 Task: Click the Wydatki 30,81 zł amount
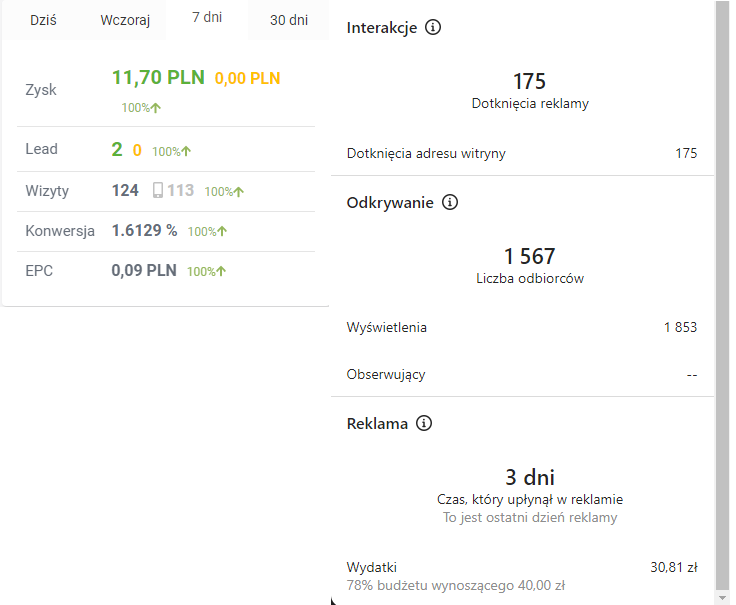tap(673, 567)
